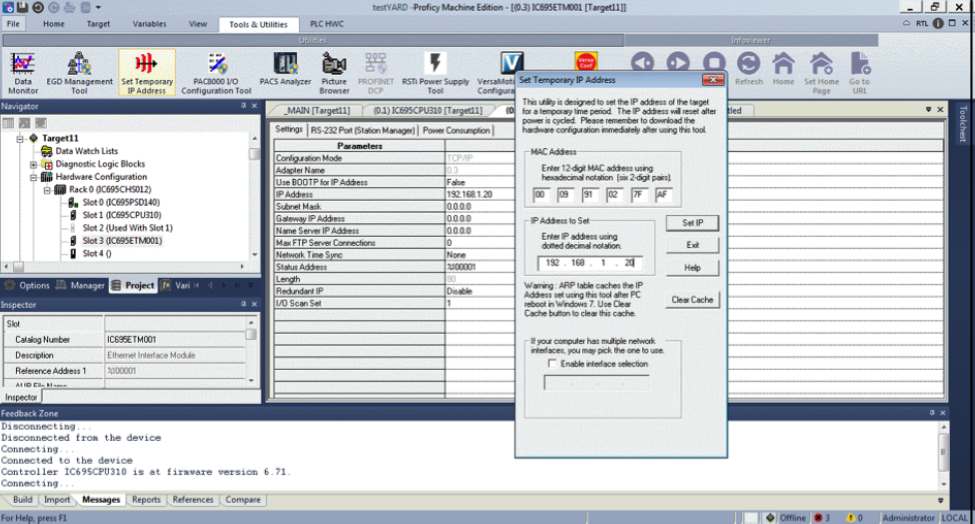Click the Navigator vertical scrollbar

point(254,196)
